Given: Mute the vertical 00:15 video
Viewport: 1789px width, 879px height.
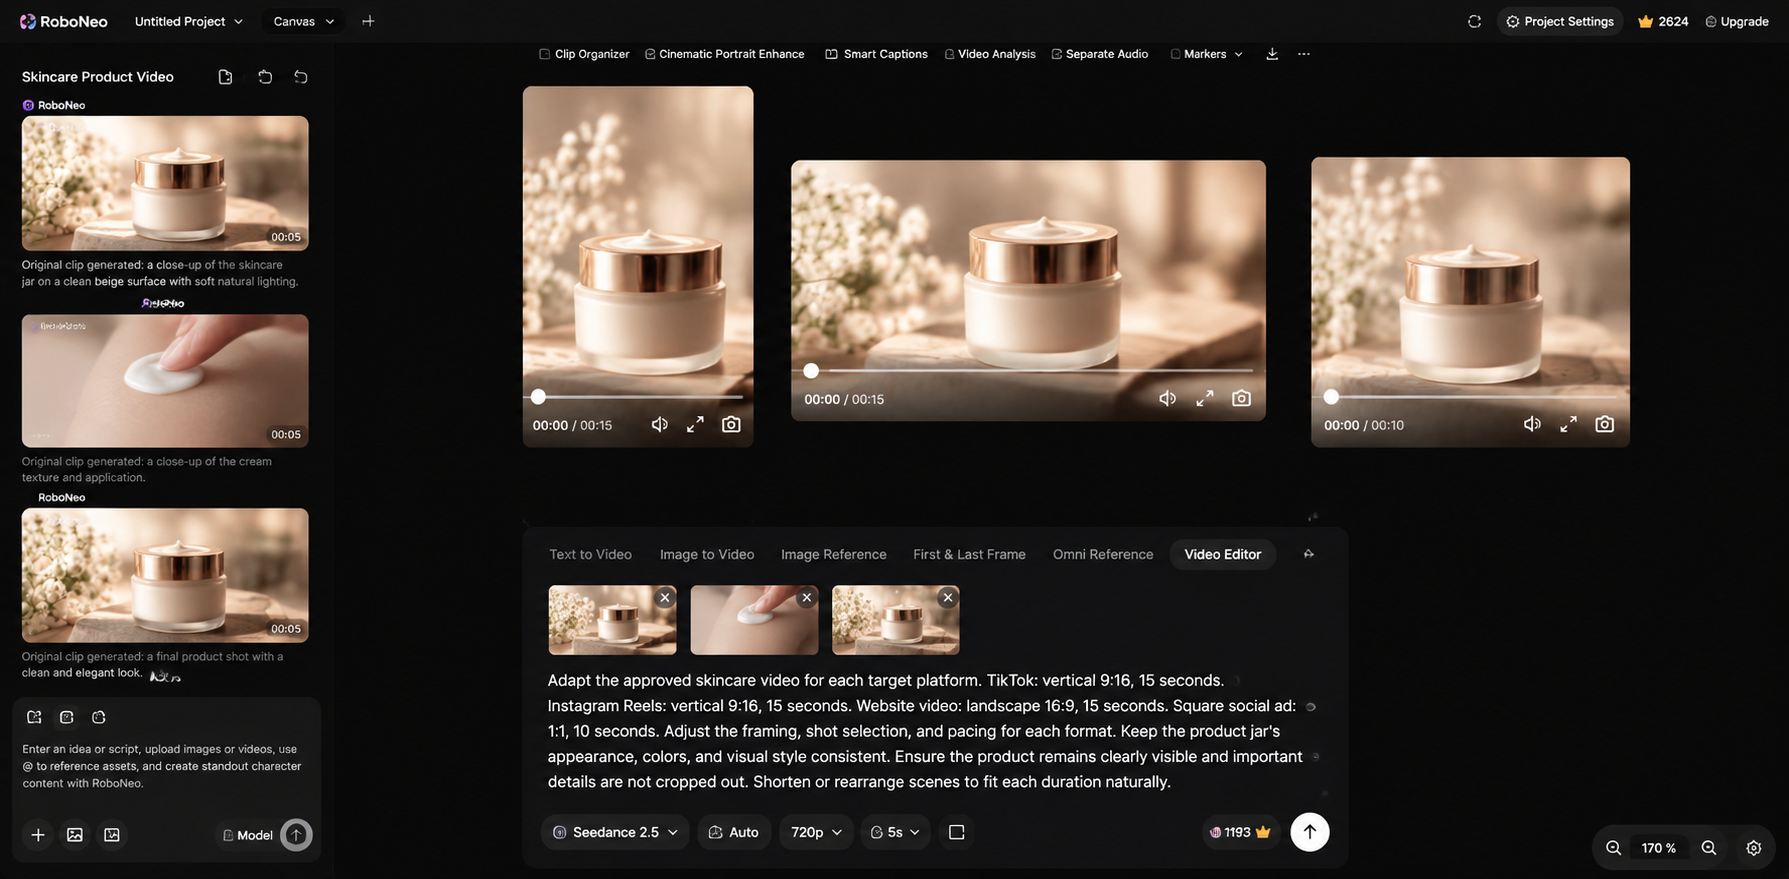Looking at the screenshot, I should pos(660,425).
